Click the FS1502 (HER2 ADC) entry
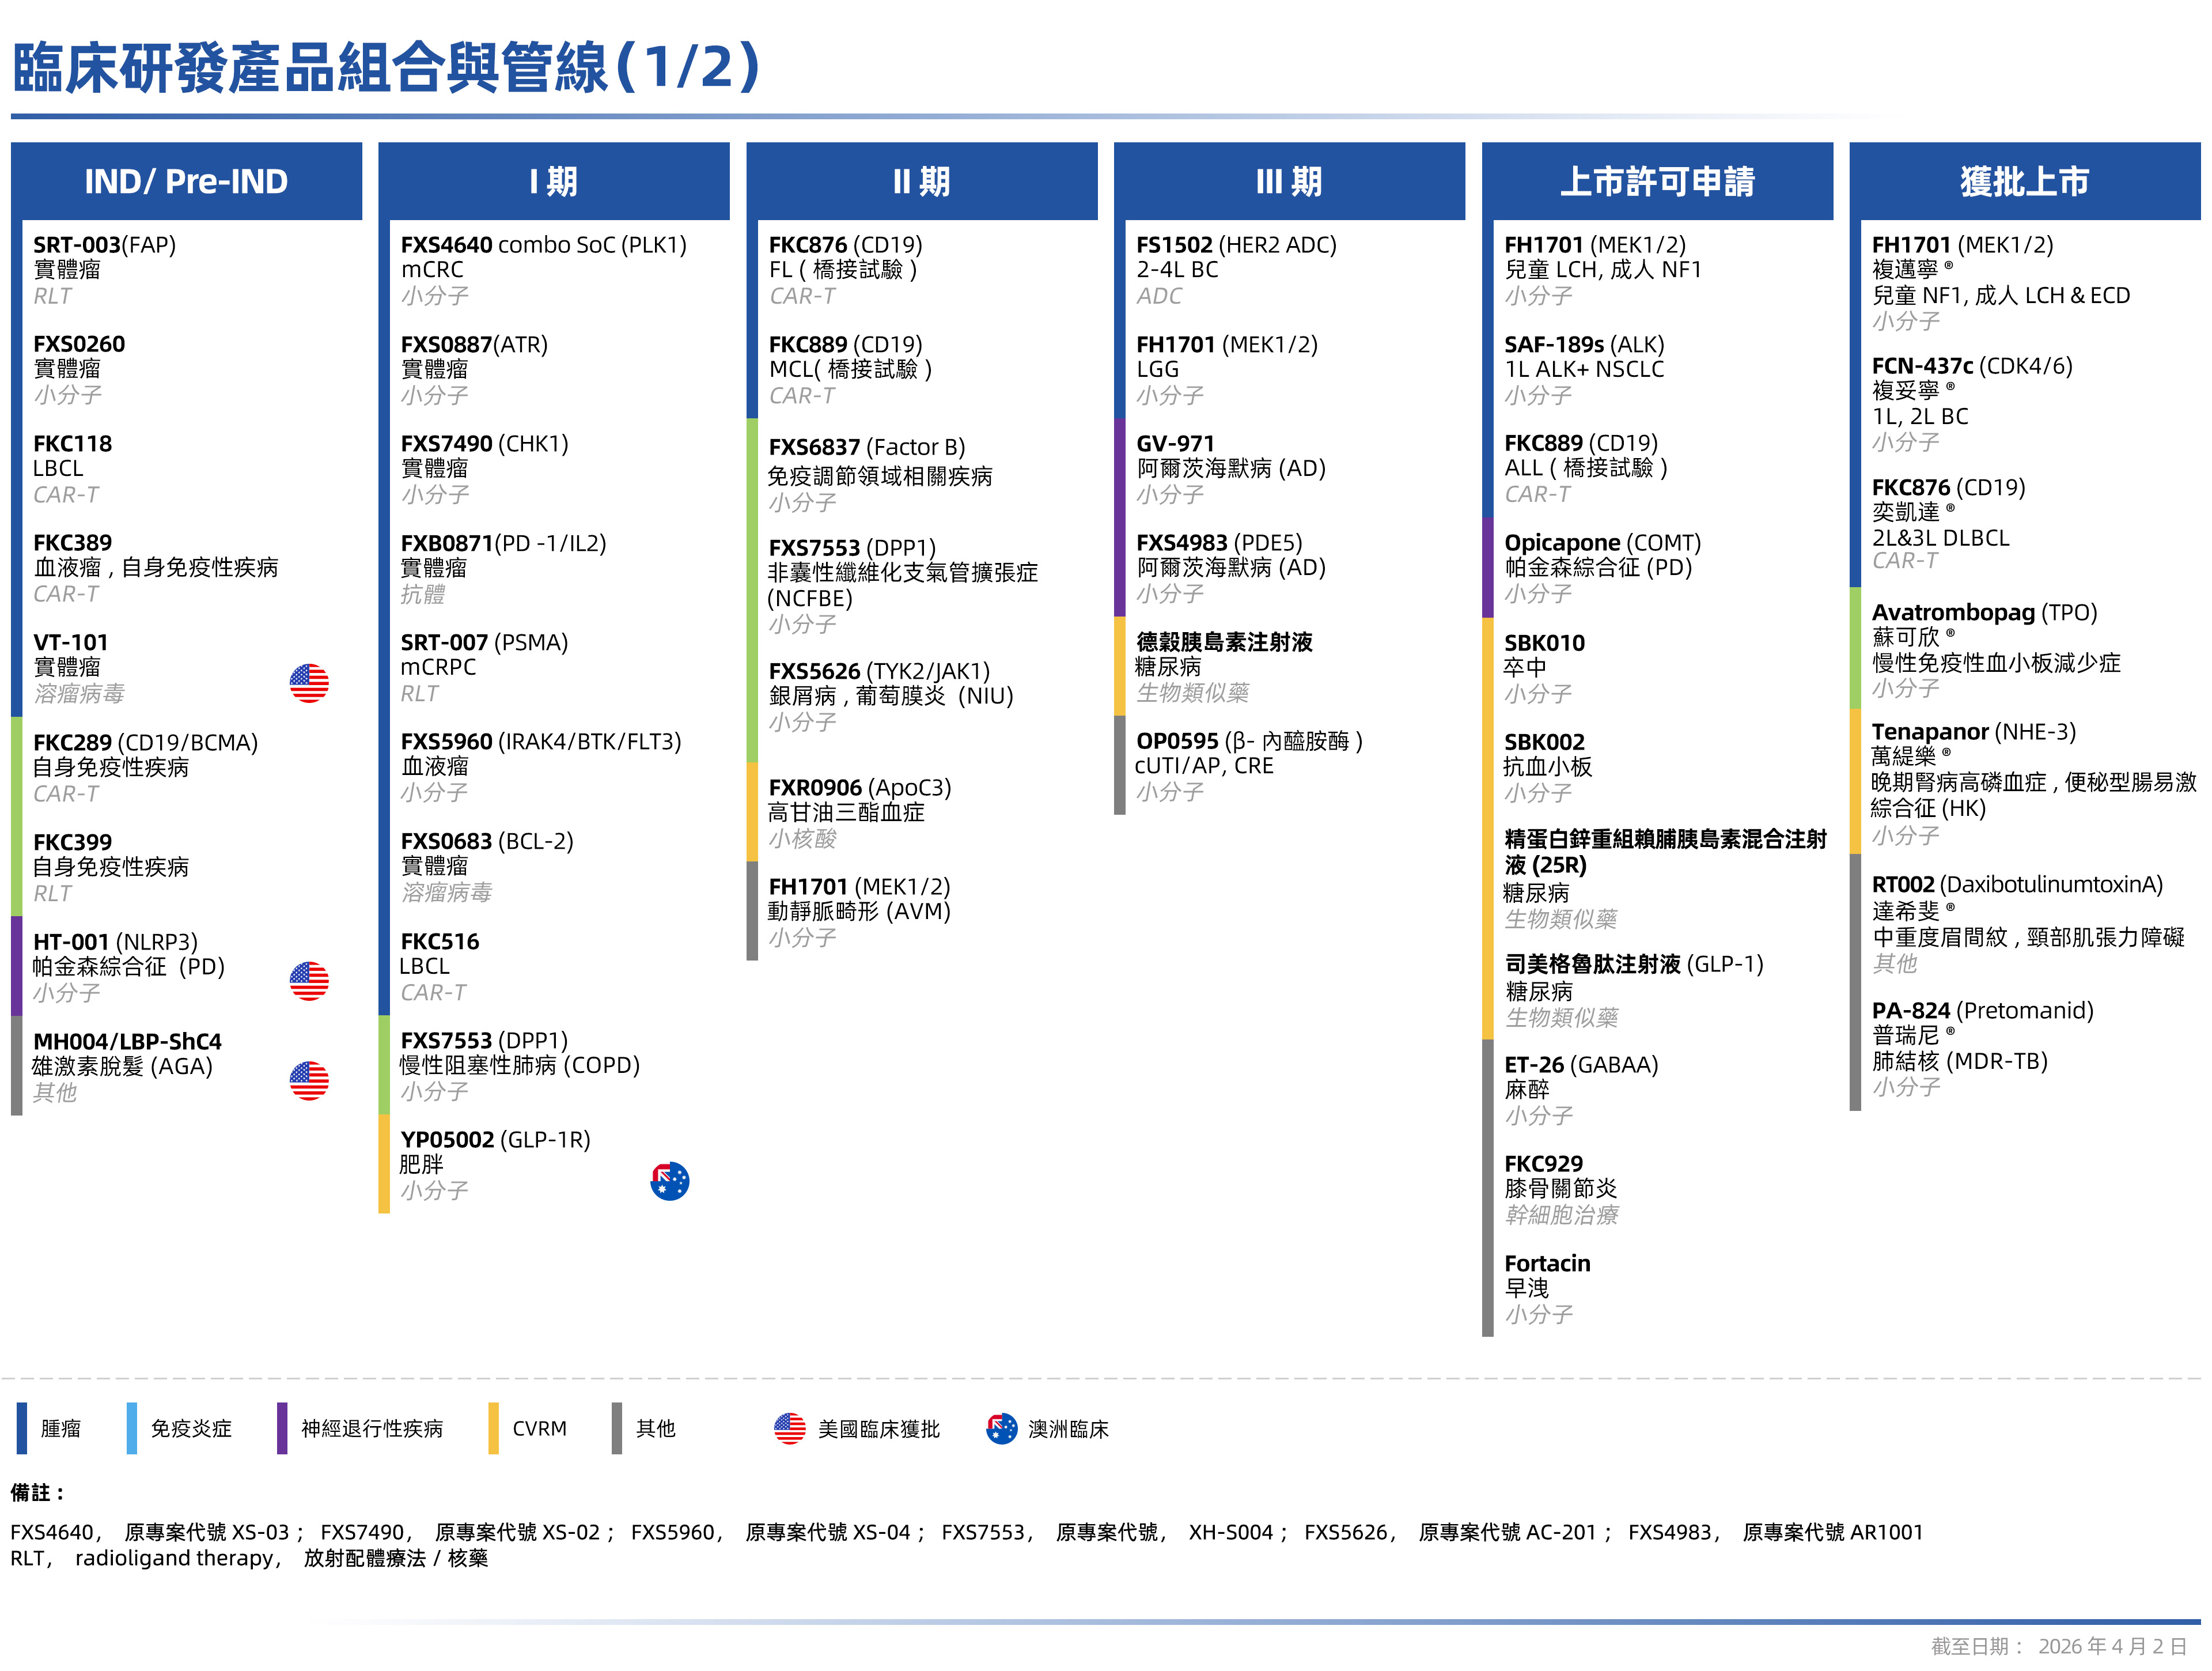 click(1236, 245)
